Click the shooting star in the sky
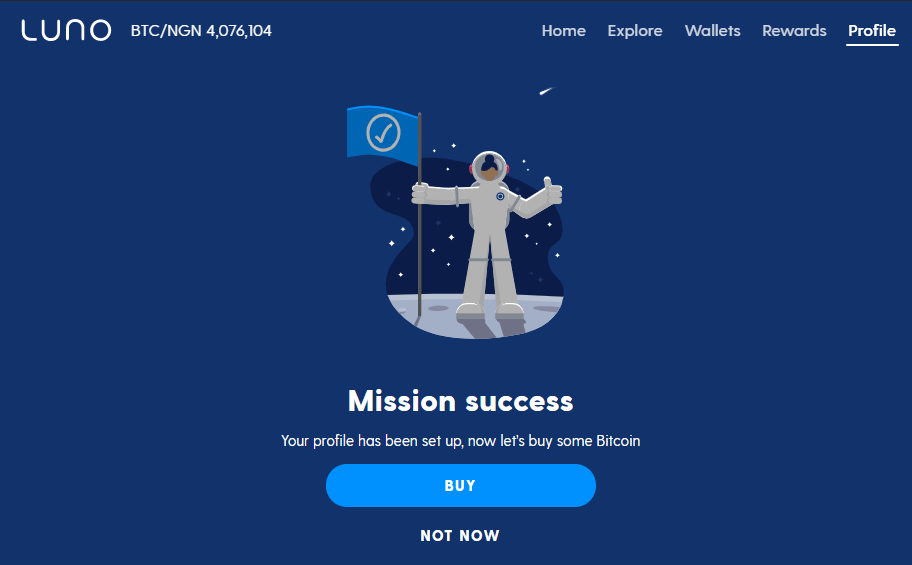Screen dimensions: 912x565 (x=546, y=91)
